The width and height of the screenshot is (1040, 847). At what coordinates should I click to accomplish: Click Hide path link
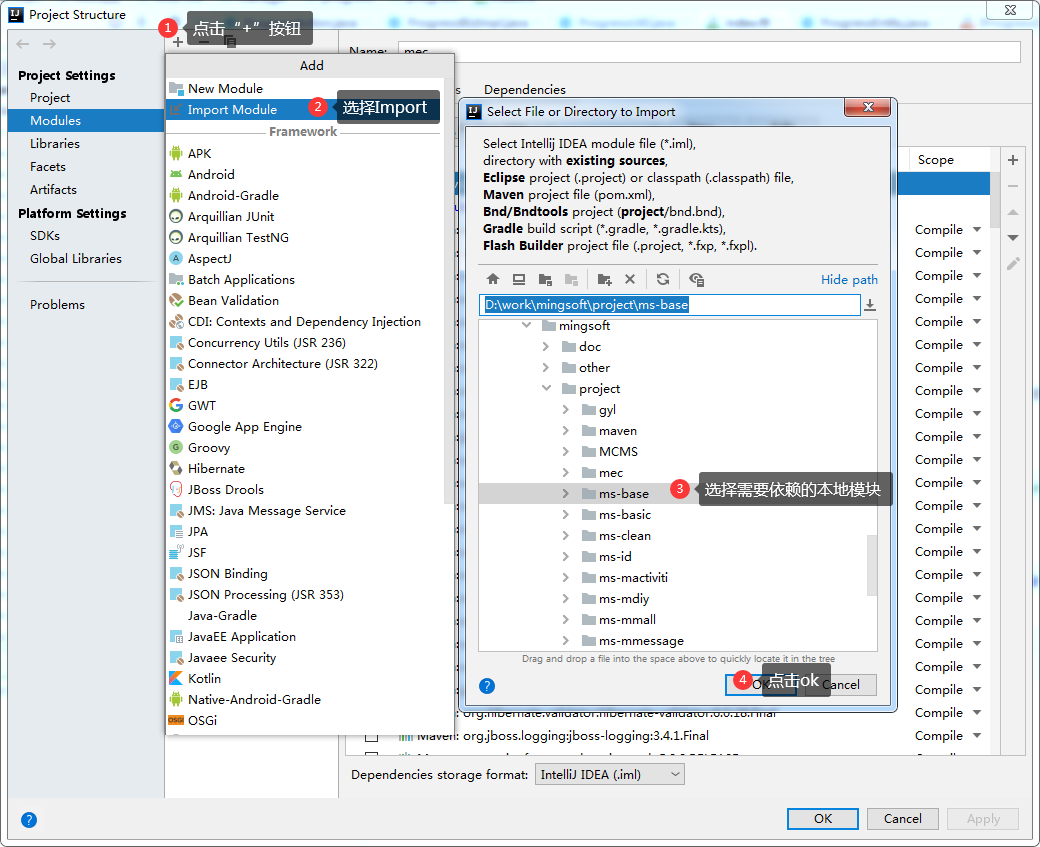tap(849, 280)
